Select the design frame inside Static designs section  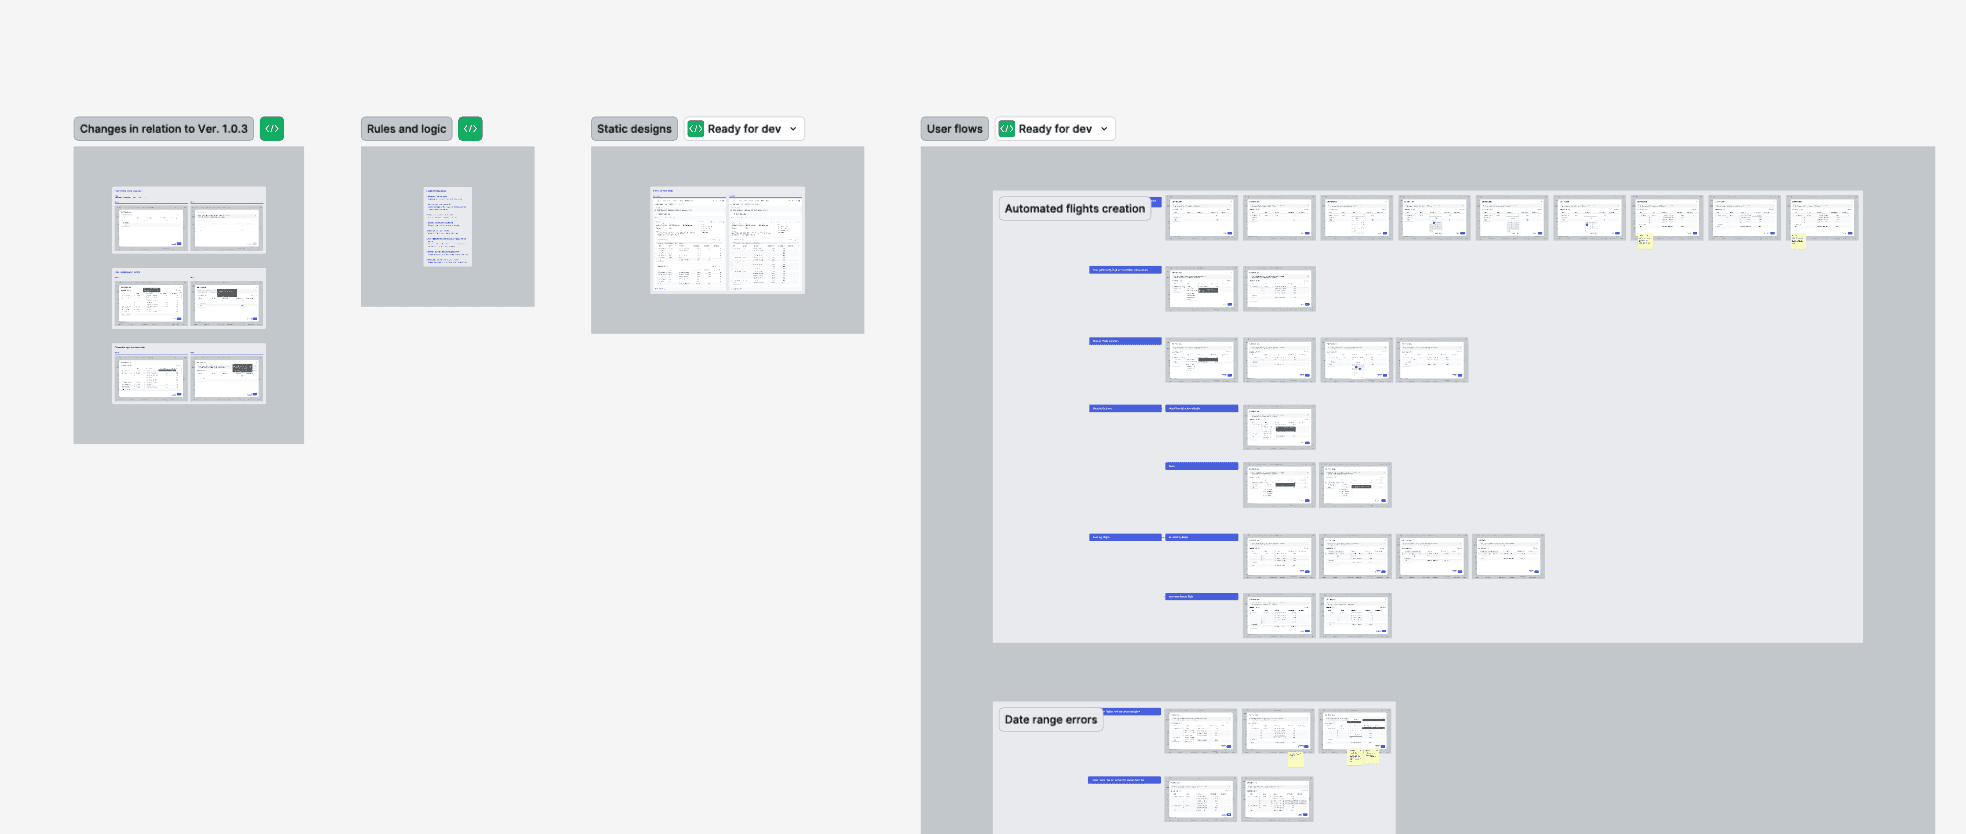pos(727,240)
